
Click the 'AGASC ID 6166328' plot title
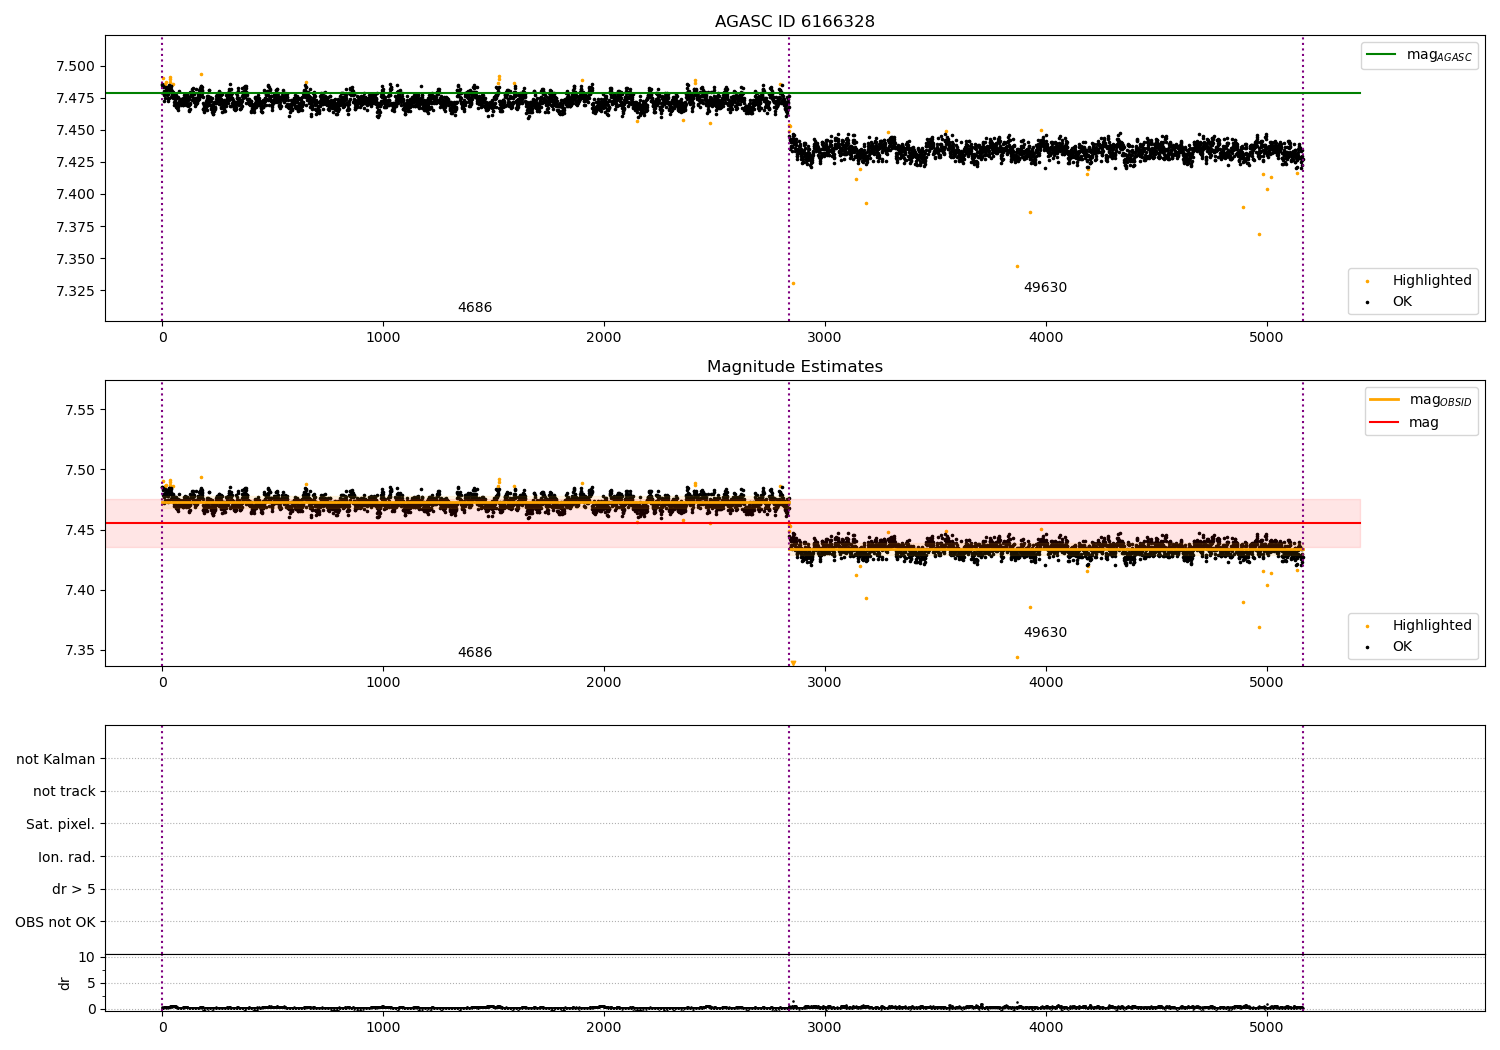(x=794, y=22)
